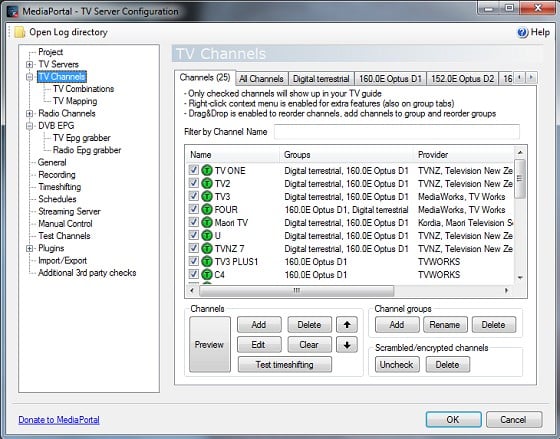Disable the Maori TV channel checkbox

tap(194, 222)
